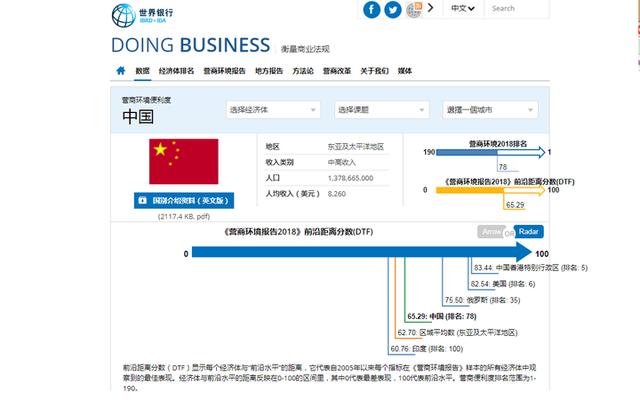The width and height of the screenshot is (640, 400).
Task: Click the 83.44 中国香港特别行政区 label
Action: [531, 268]
